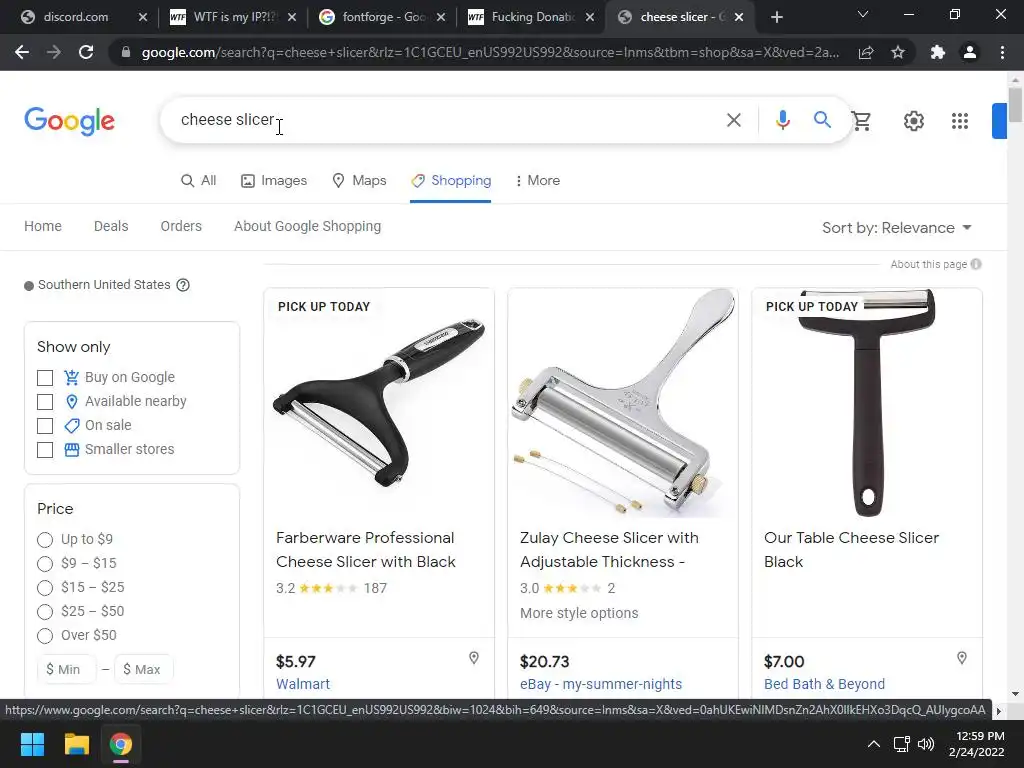
Task: Open Chrome three-dot menu
Action: pos(1002,52)
